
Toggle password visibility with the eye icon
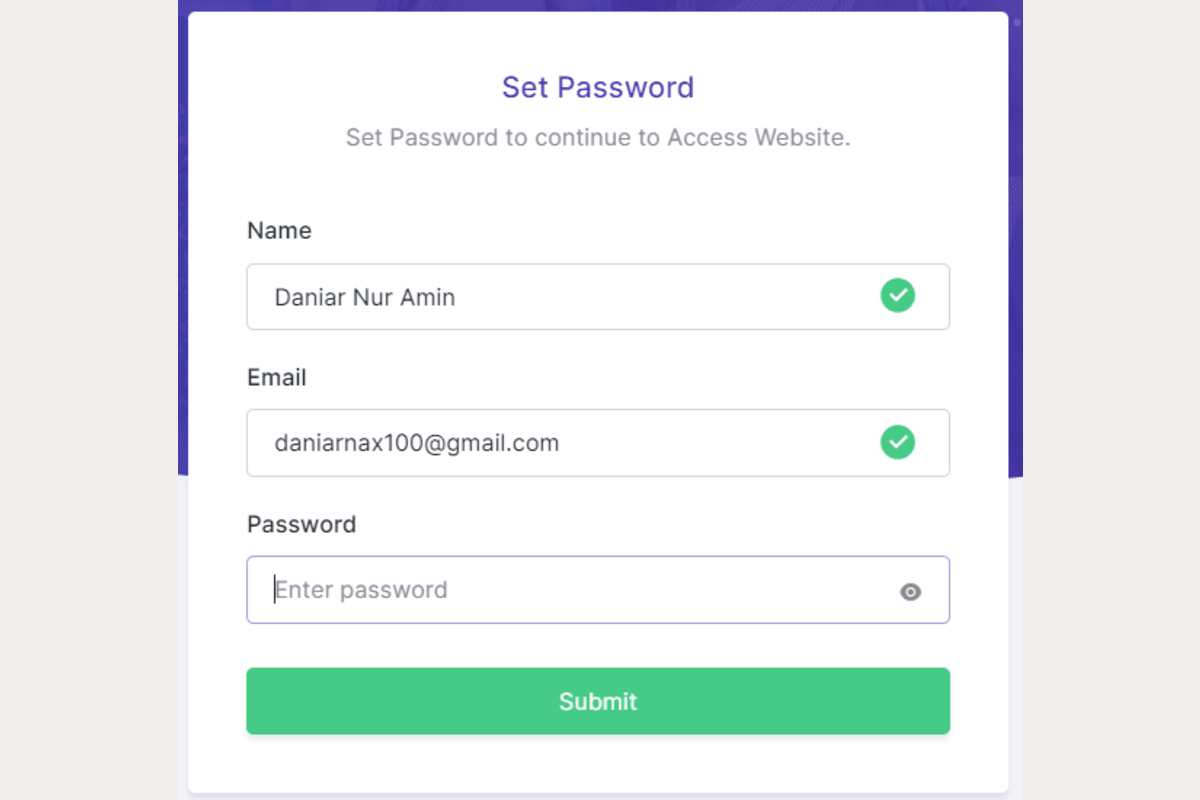point(910,592)
